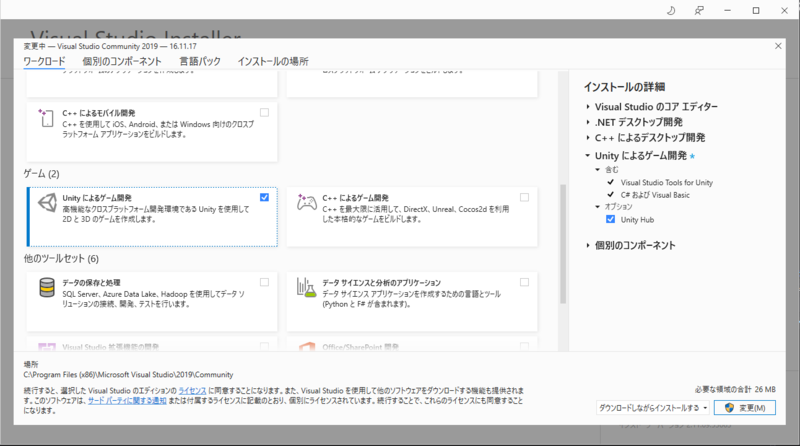This screenshot has width=800, height=446.
Task: Click the required space total 26 MB text
Action: (x=735, y=389)
